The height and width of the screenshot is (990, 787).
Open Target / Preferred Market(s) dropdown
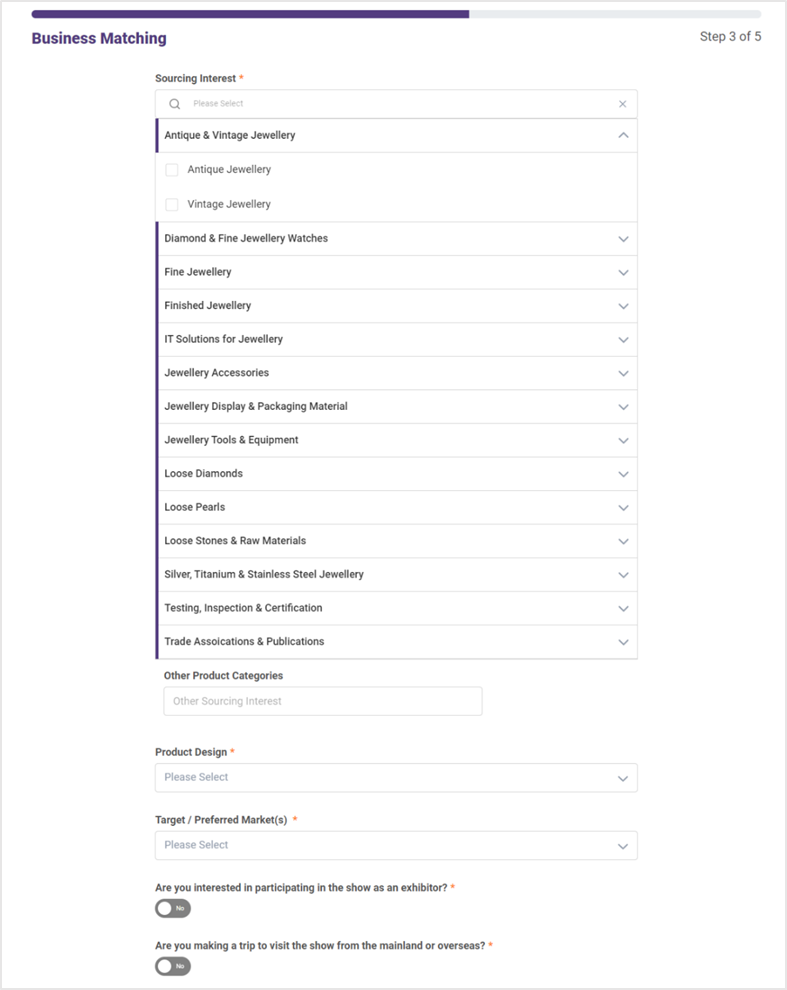click(396, 845)
